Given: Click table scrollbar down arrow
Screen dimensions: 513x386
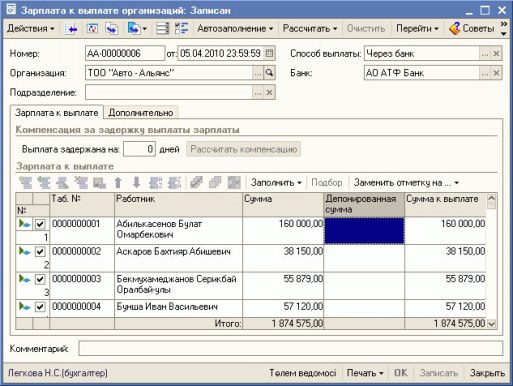Looking at the screenshot, I should click(x=492, y=323).
